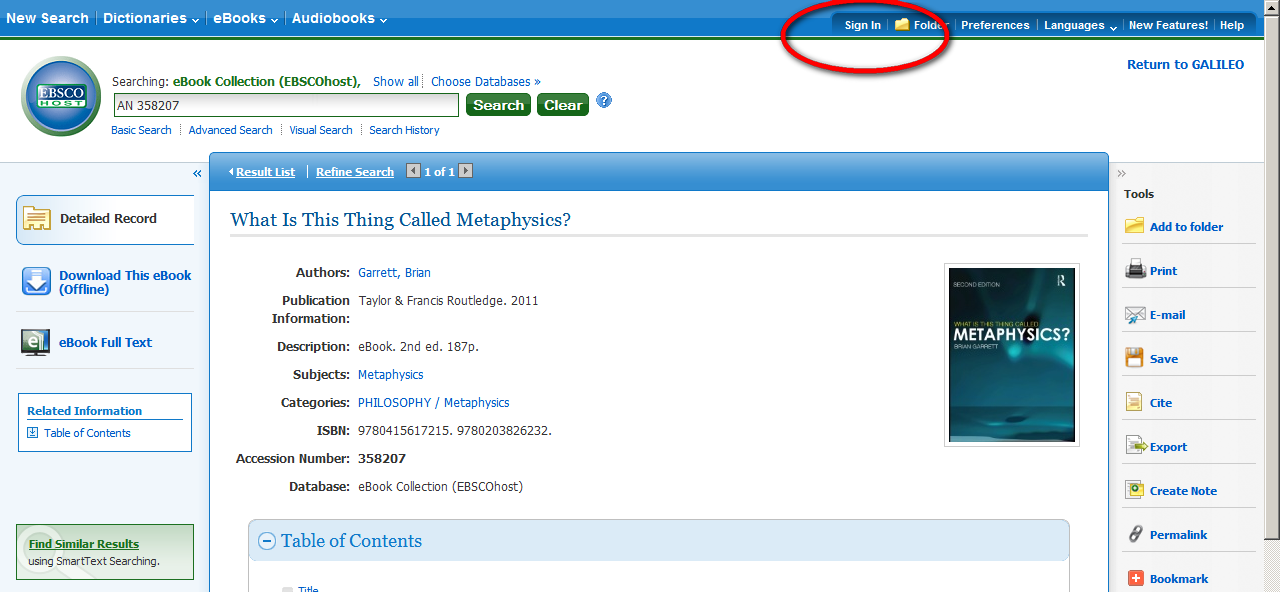Click the Bookmark text link
The height and width of the screenshot is (592, 1280).
(1179, 579)
